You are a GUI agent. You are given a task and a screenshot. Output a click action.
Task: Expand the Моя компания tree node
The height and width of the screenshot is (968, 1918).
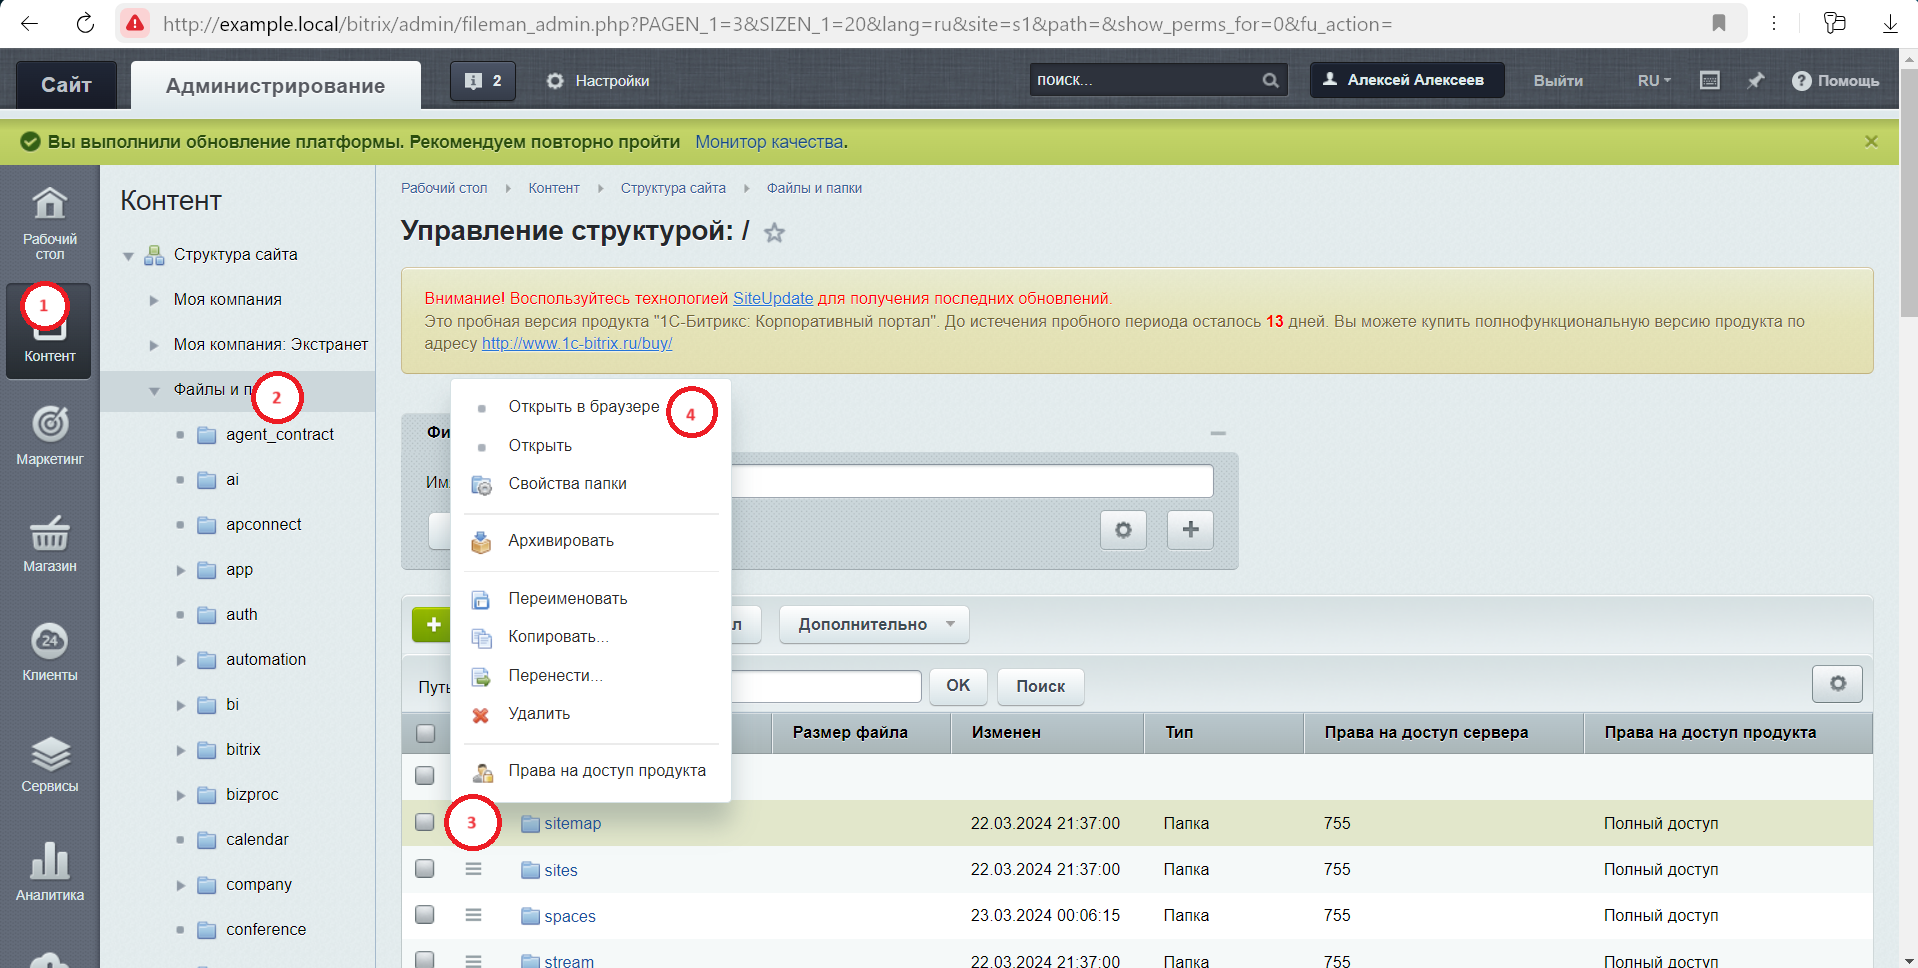coord(154,300)
